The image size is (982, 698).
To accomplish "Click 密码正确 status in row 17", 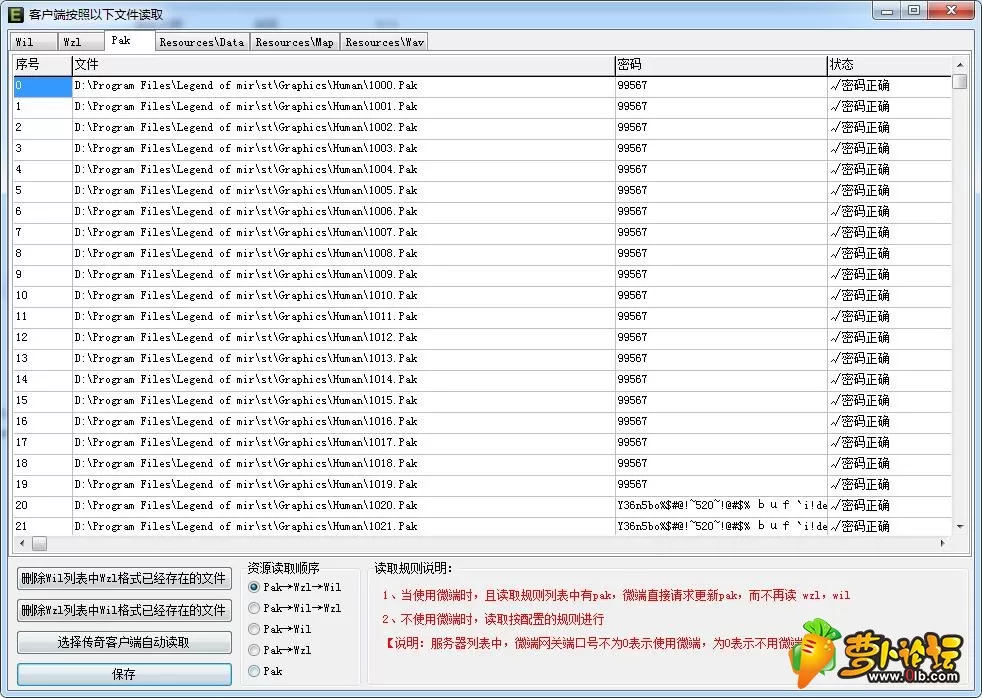I will pos(890,442).
